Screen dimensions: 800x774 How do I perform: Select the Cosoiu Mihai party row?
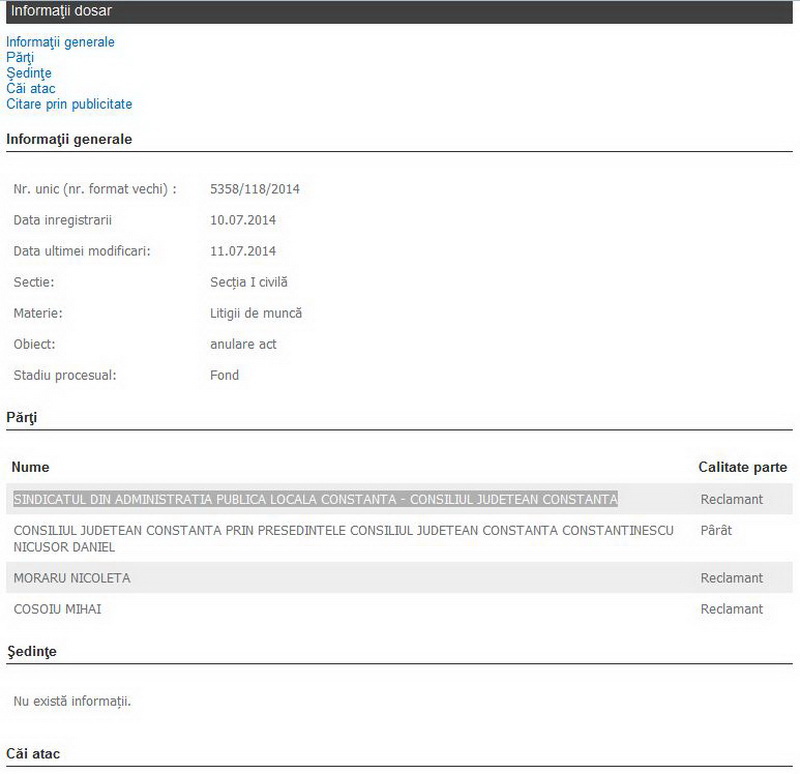(57, 609)
